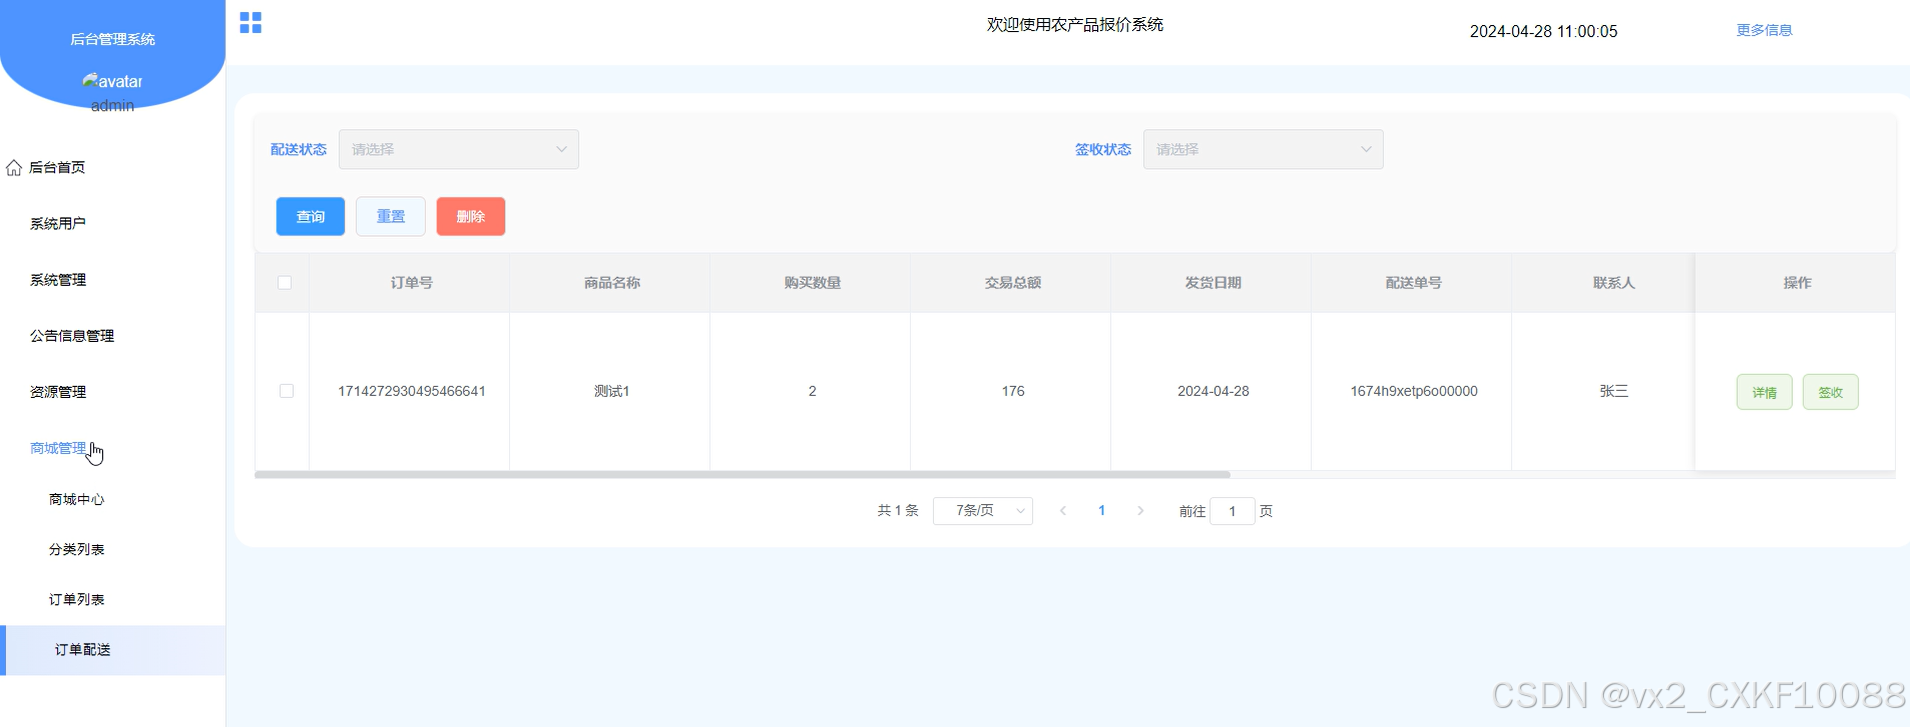Click the horizontal table scrollbar
This screenshot has width=1910, height=727.
[x=742, y=474]
